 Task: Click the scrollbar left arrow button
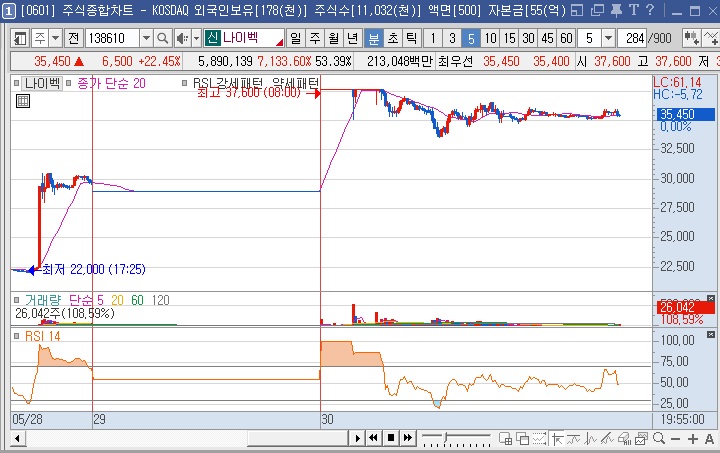17,438
